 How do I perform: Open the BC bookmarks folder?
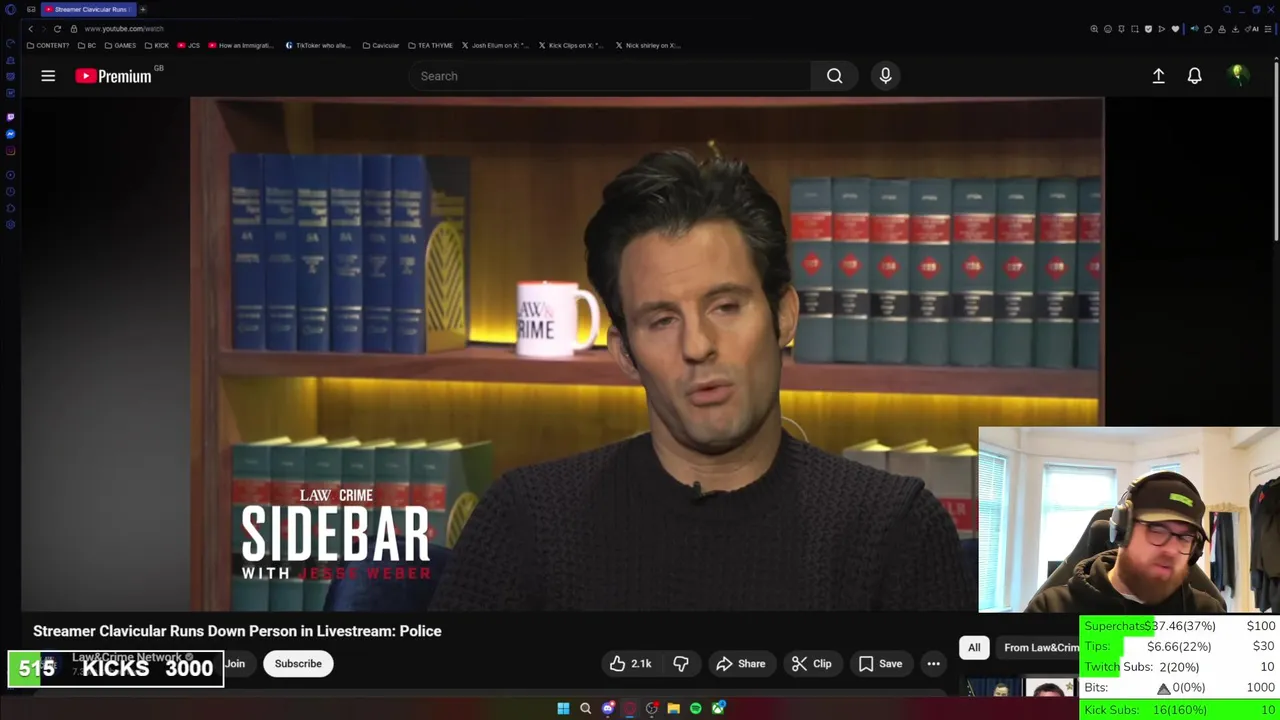[x=87, y=45]
